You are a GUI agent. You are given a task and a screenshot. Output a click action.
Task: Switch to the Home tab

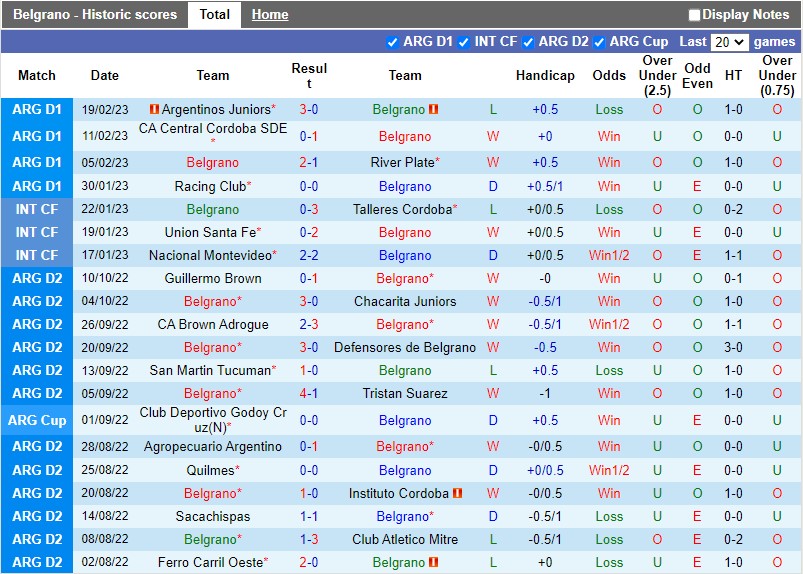point(270,15)
